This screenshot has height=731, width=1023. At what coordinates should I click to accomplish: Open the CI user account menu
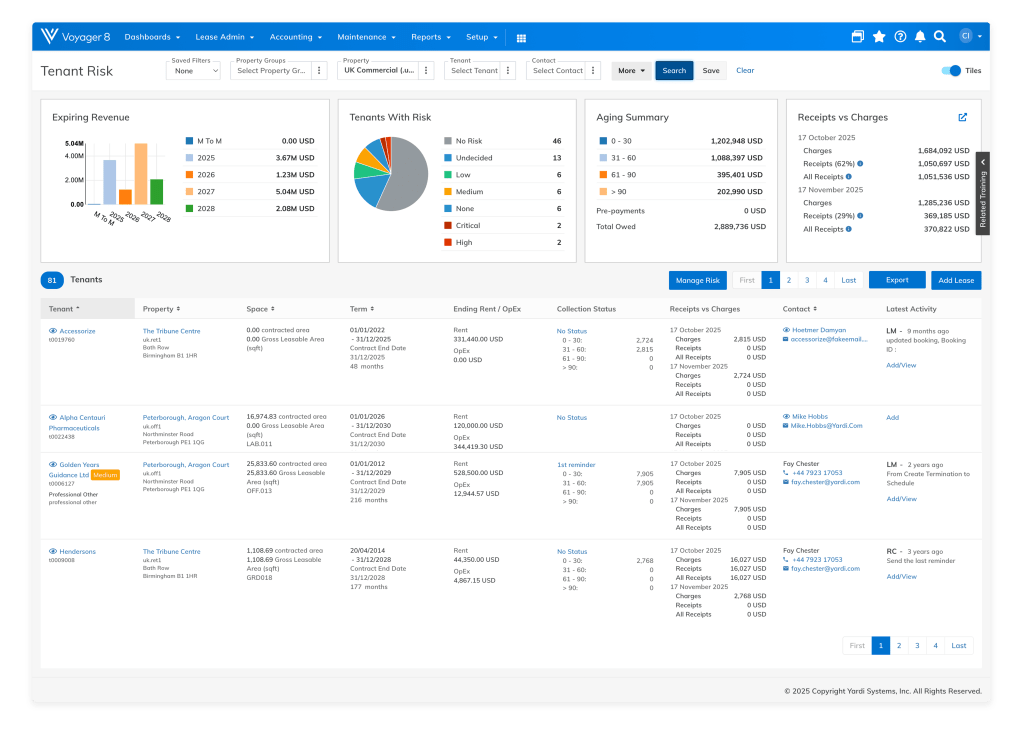(x=966, y=36)
